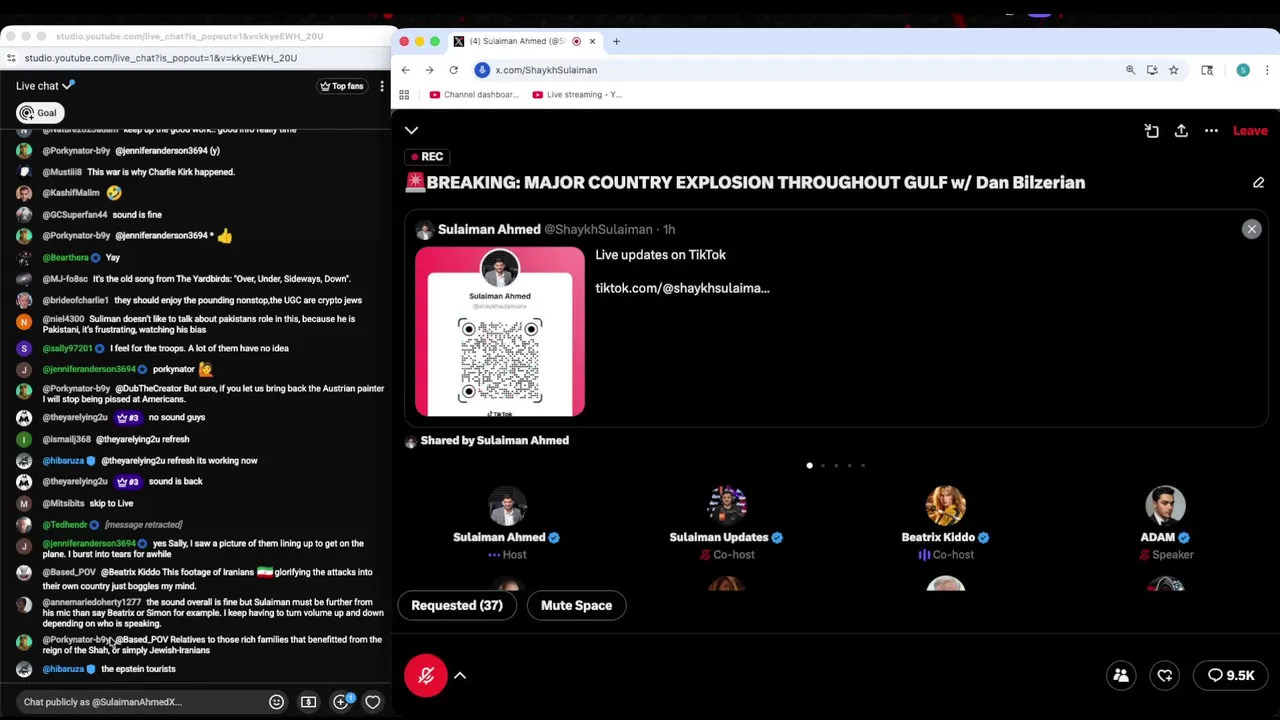Open the Channel dashboard bookmark

click(x=474, y=95)
